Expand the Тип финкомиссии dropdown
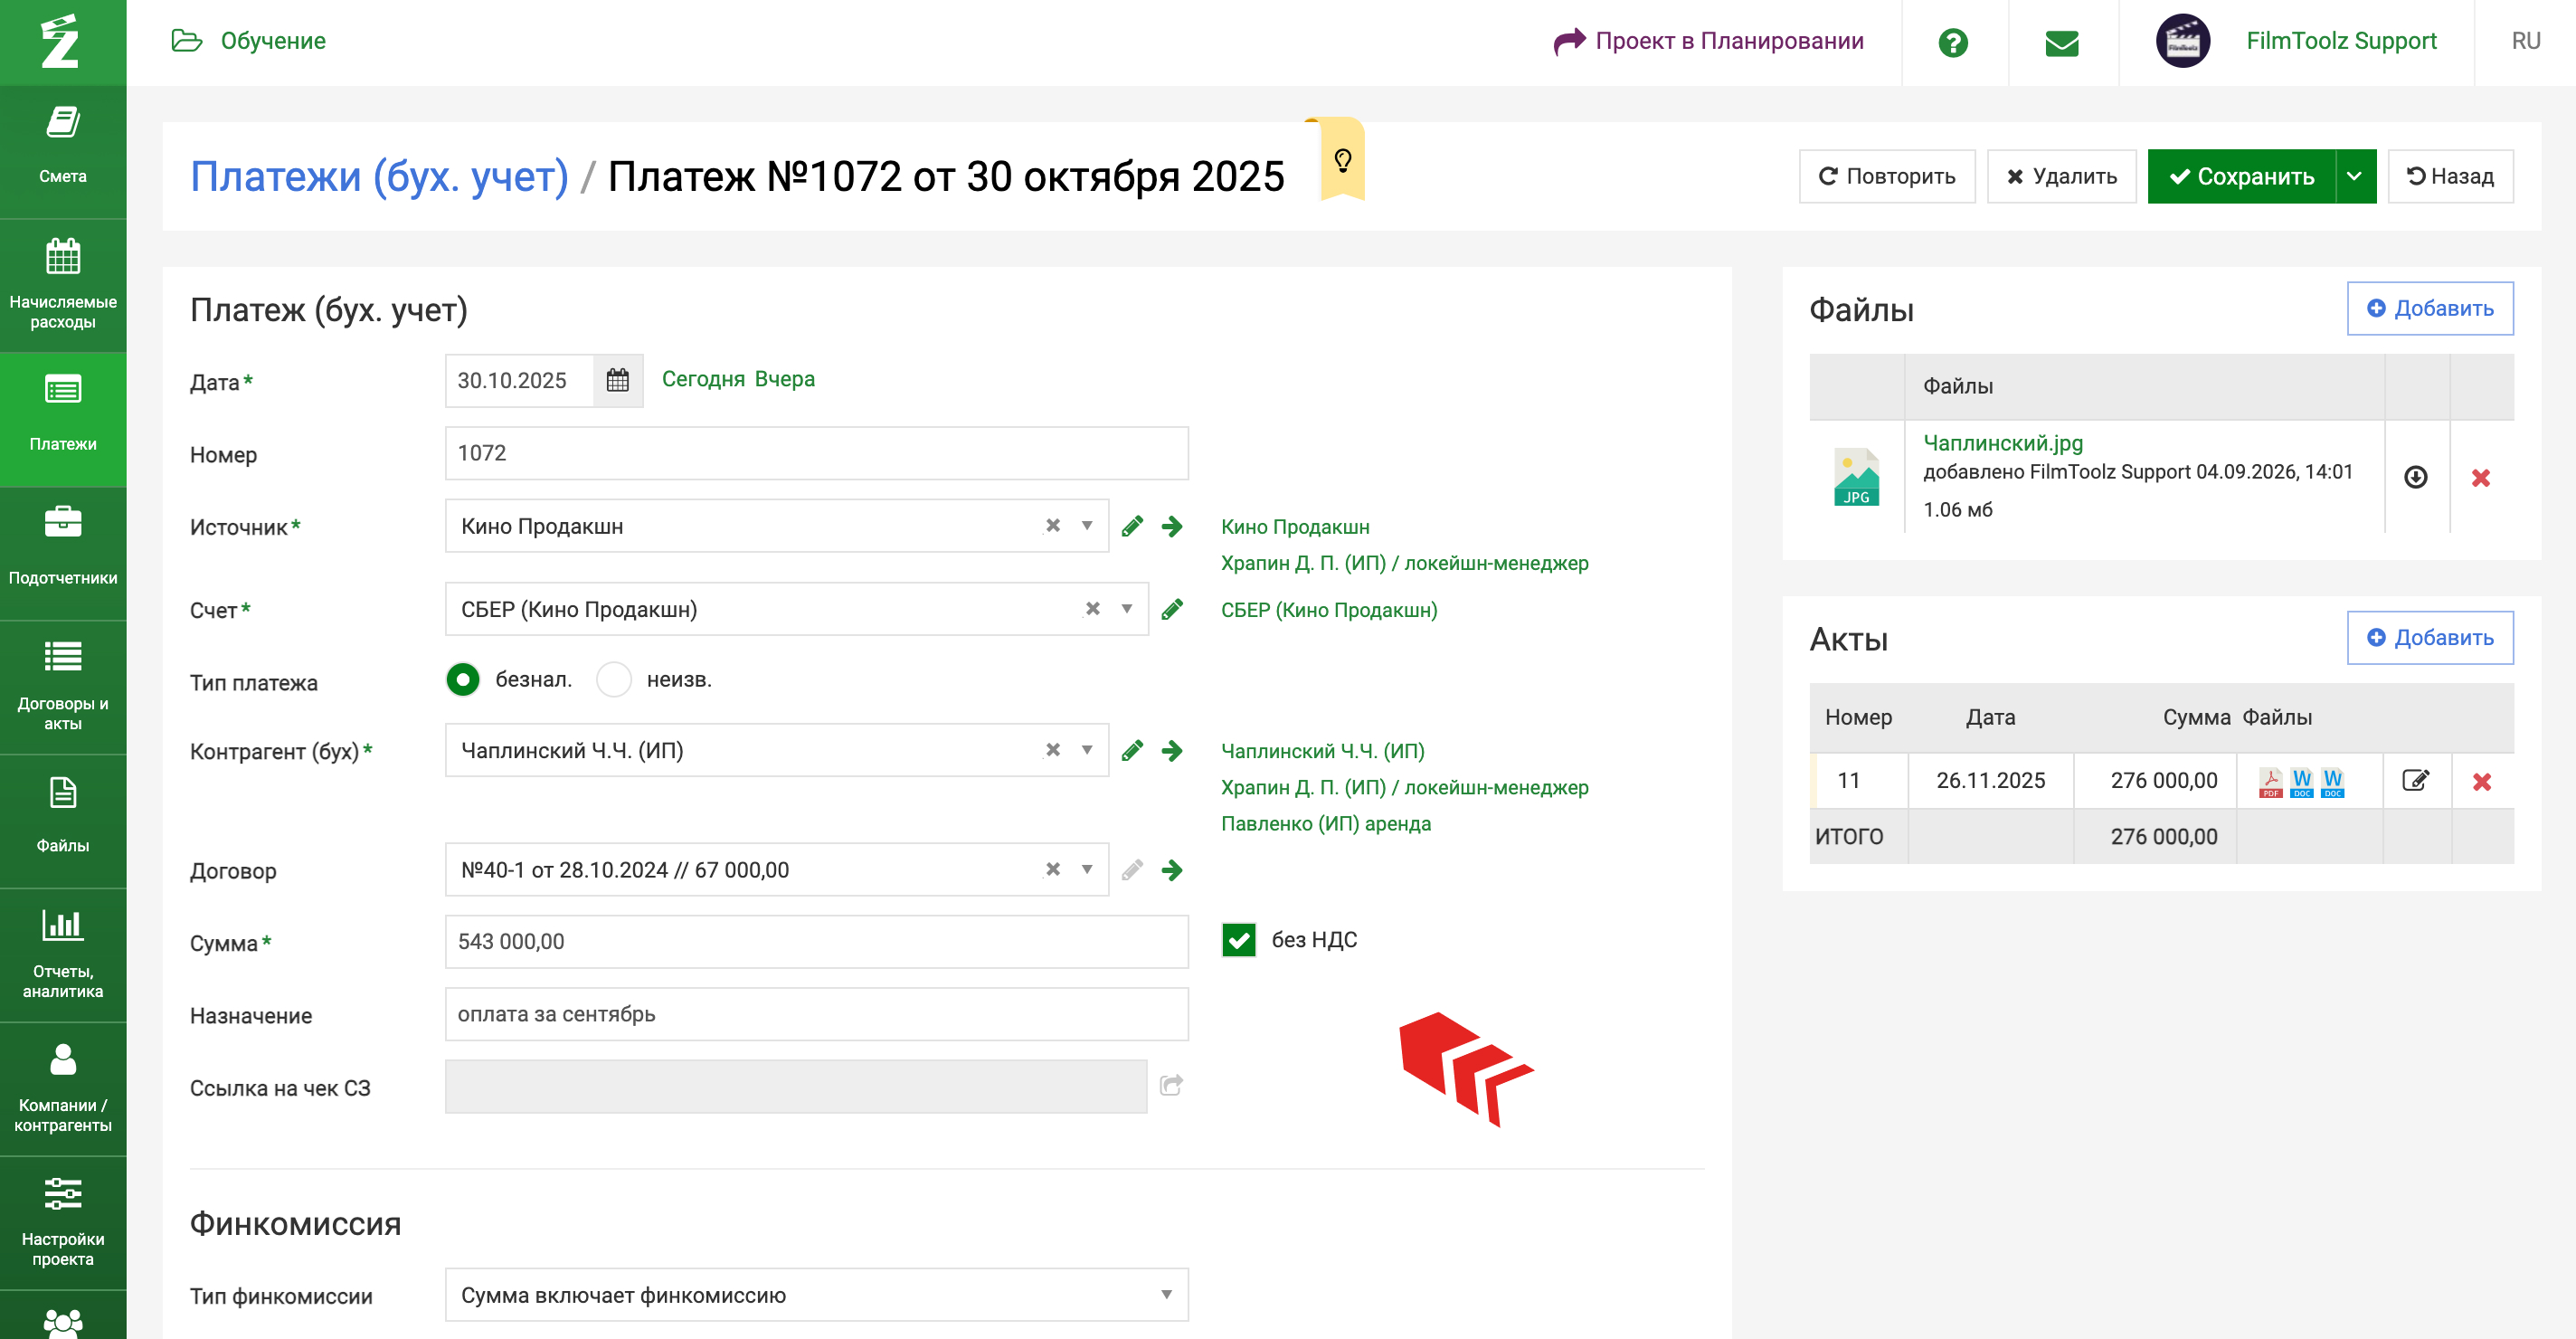 point(816,1295)
